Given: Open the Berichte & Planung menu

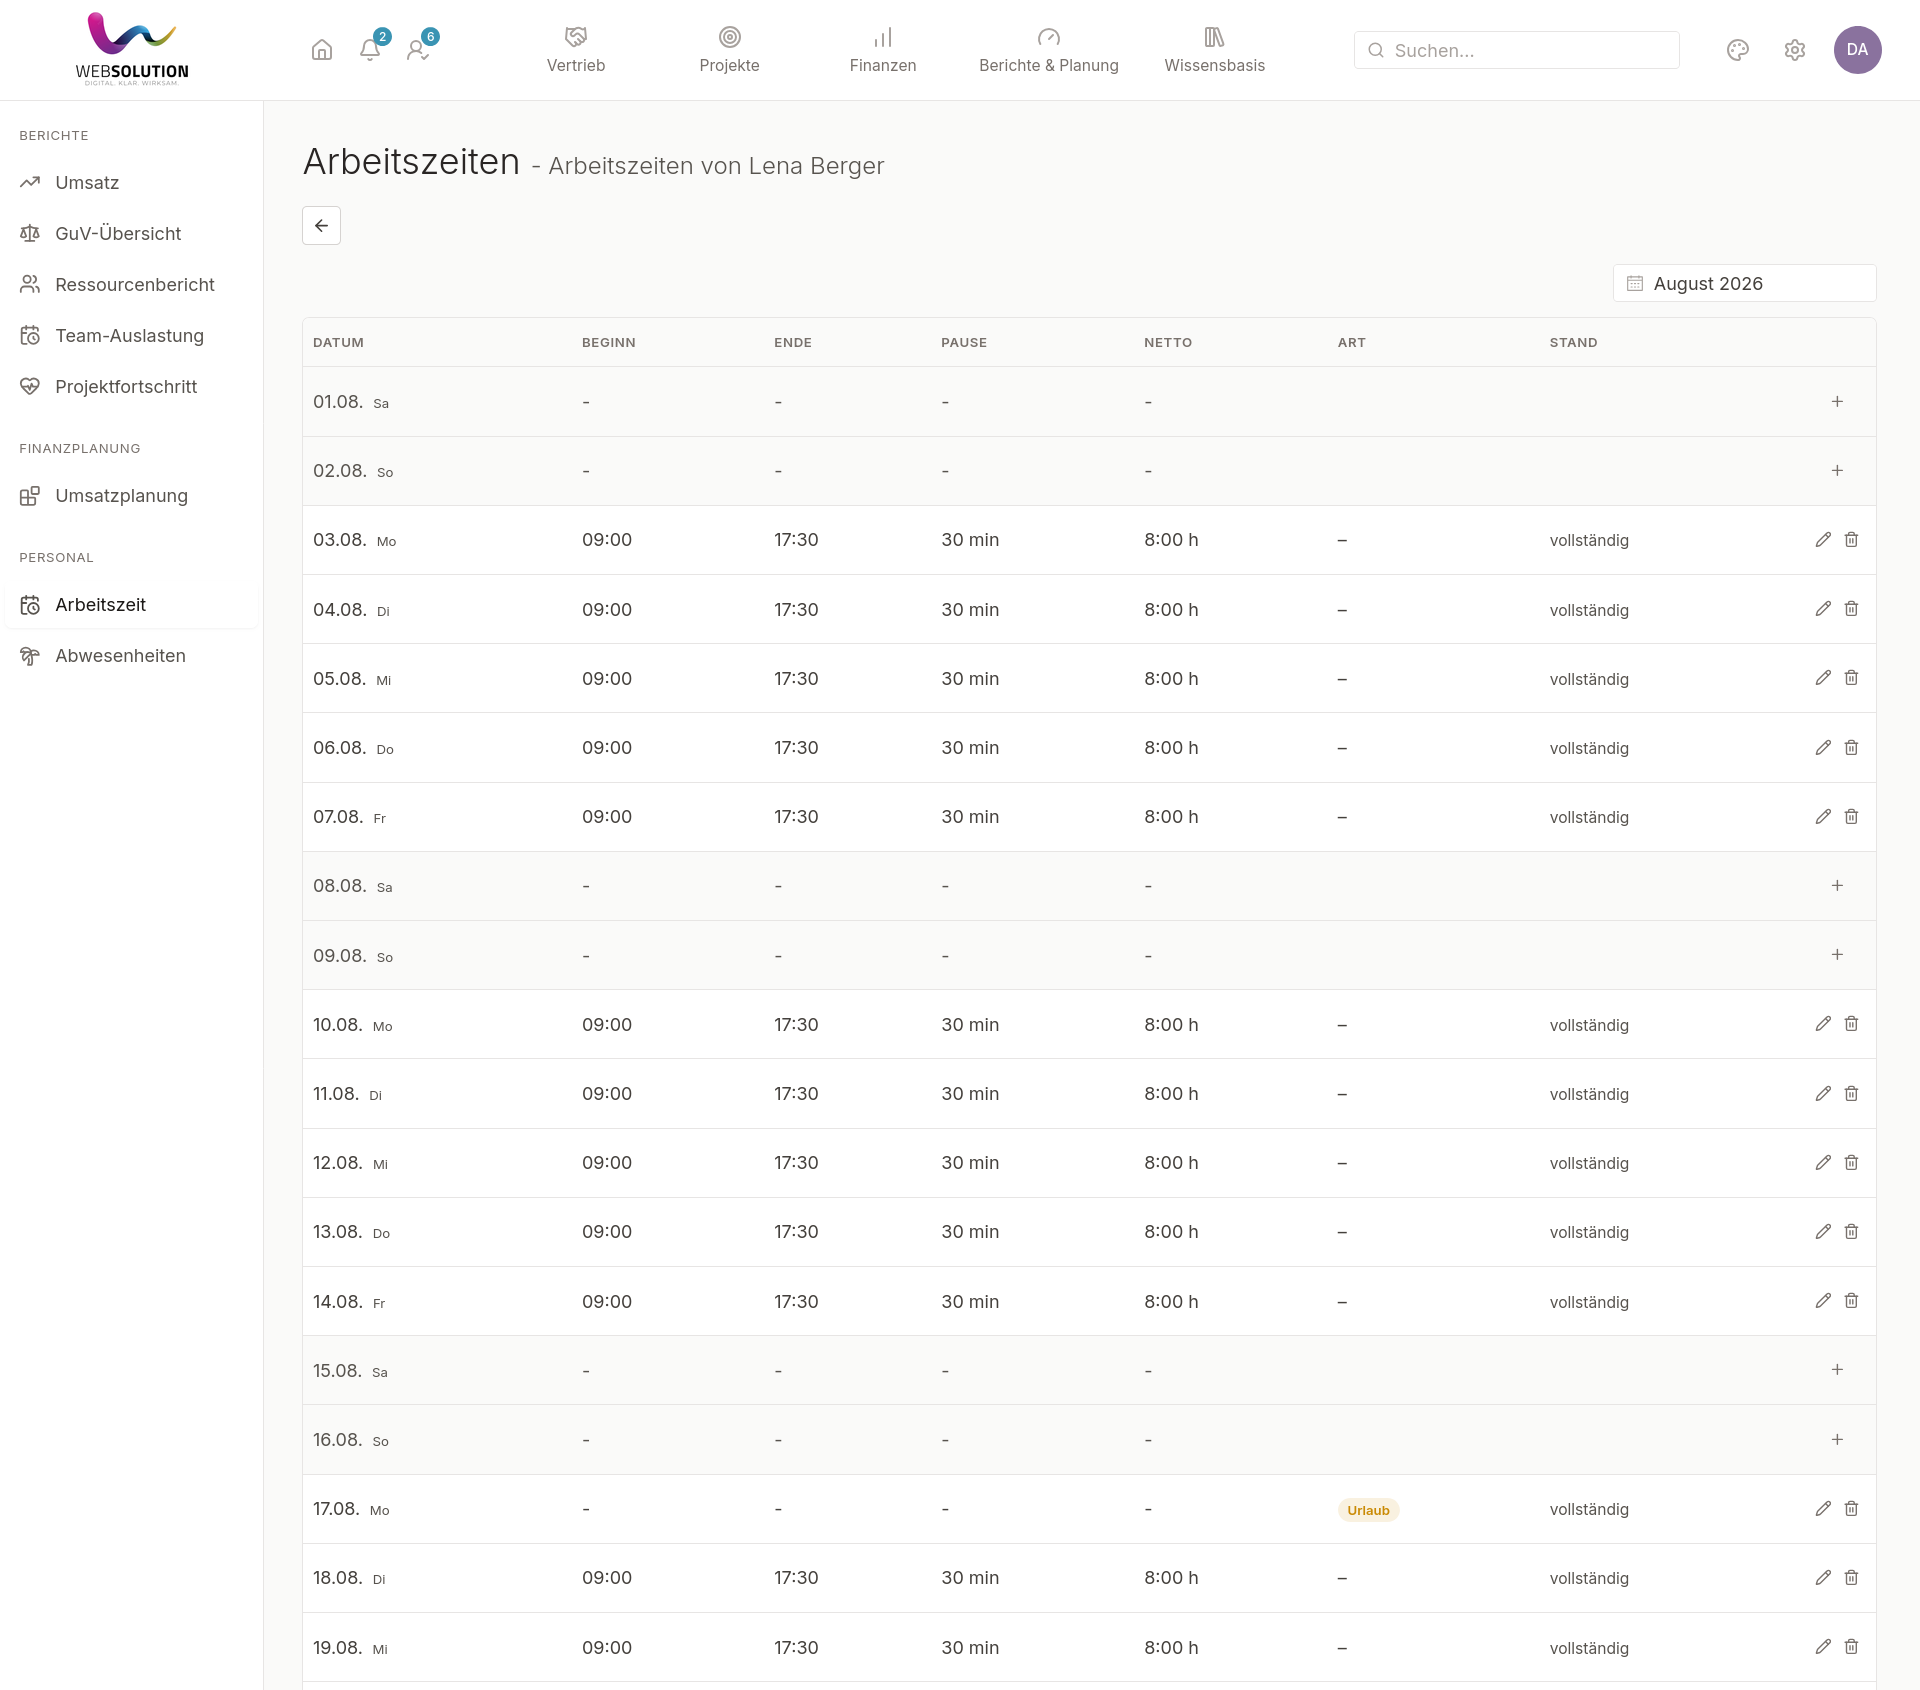Looking at the screenshot, I should click(1049, 50).
